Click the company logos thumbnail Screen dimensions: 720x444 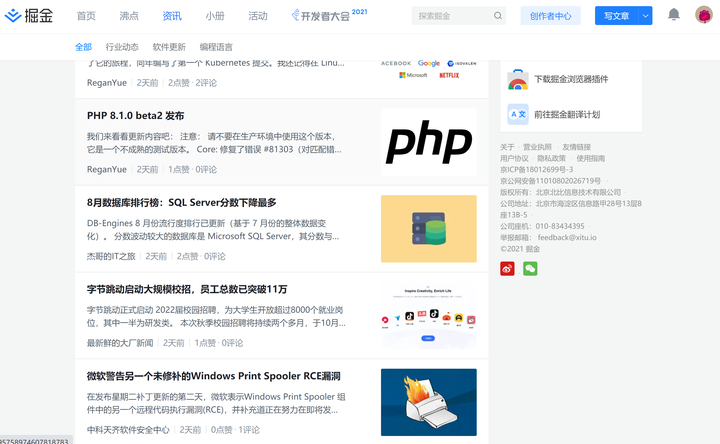click(x=429, y=69)
